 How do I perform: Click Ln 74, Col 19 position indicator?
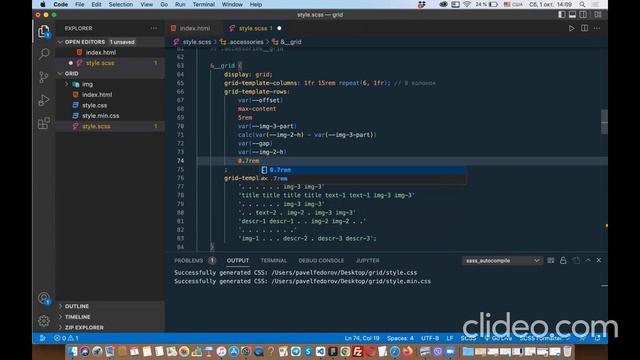click(x=362, y=338)
